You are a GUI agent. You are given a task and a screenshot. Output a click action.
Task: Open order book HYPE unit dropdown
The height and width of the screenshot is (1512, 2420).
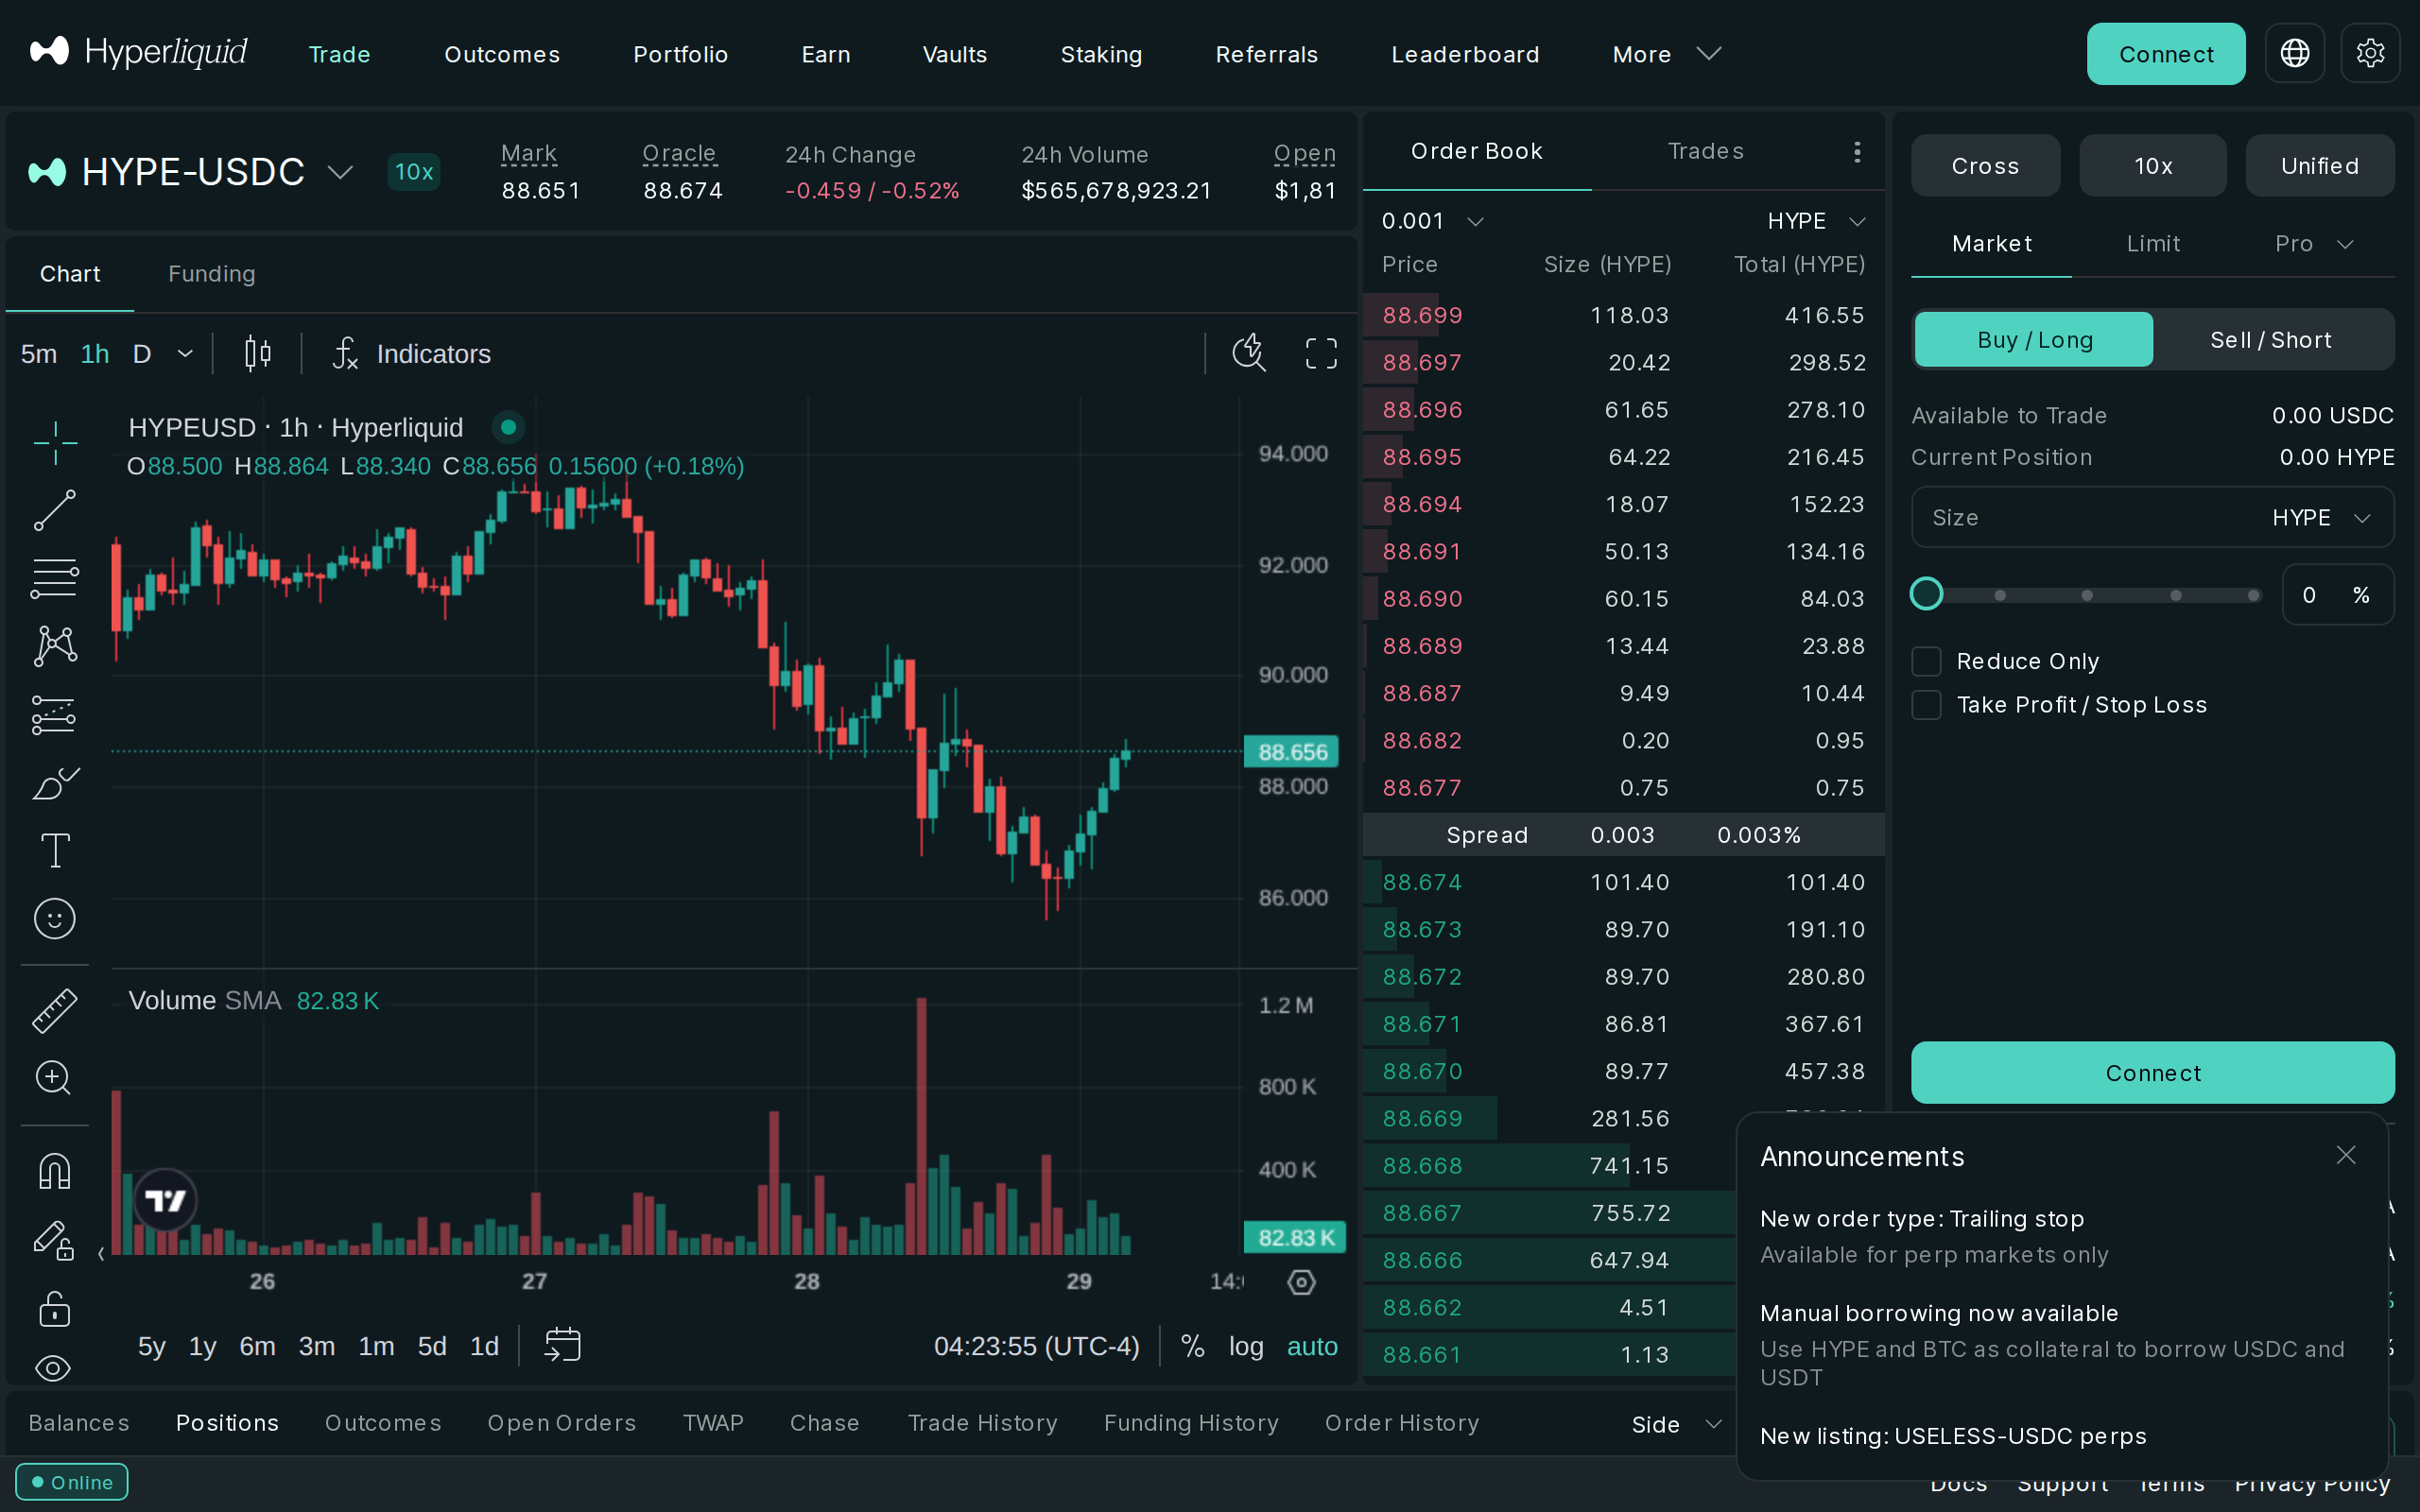1816,221
